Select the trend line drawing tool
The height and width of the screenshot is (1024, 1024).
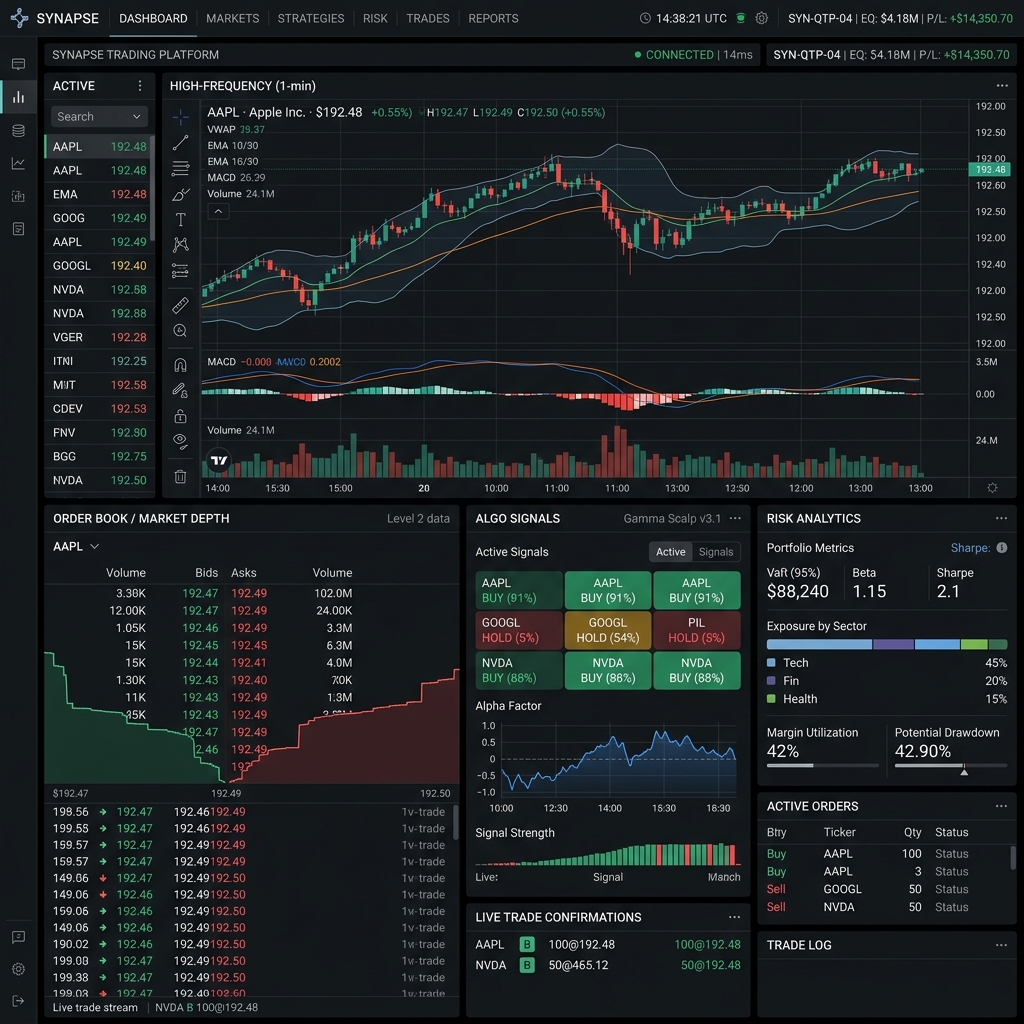pyautogui.click(x=180, y=142)
